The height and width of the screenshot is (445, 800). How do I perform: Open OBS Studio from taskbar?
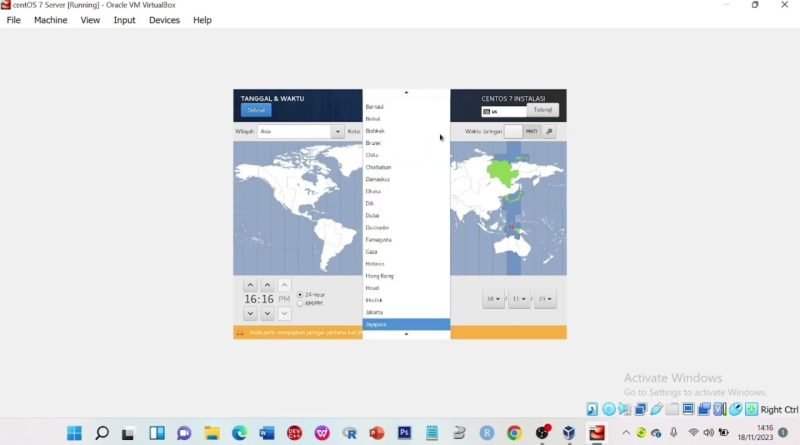point(542,433)
